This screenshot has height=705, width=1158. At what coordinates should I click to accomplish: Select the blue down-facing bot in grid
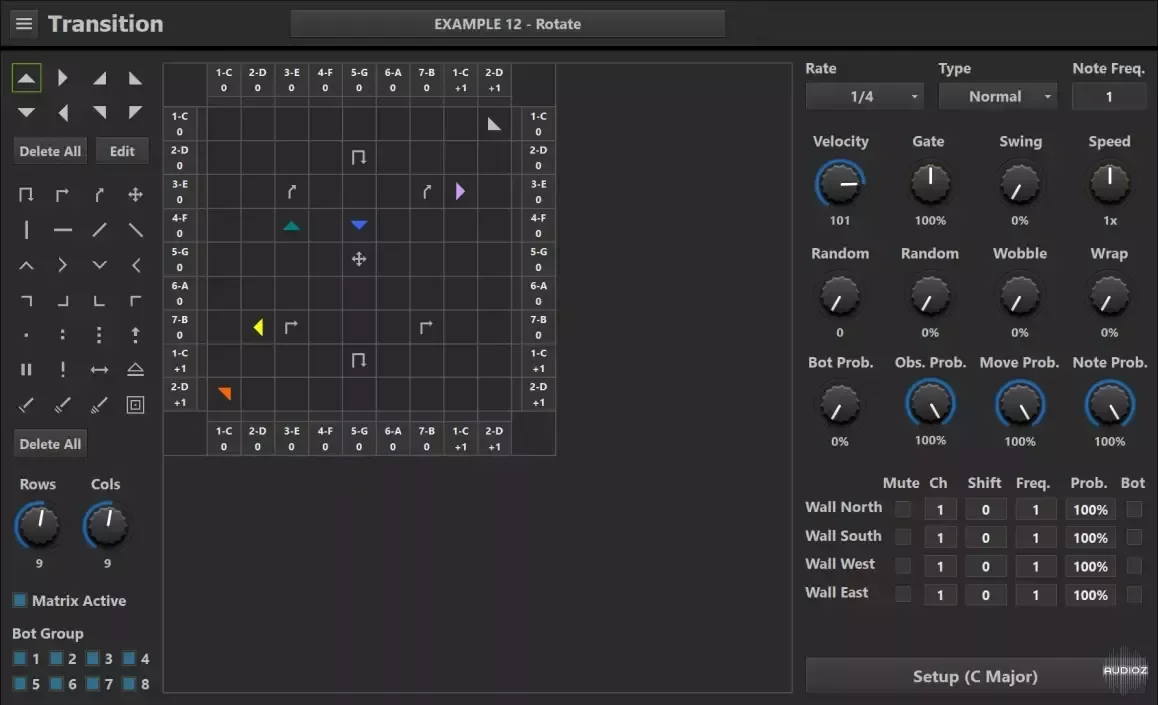coord(359,225)
